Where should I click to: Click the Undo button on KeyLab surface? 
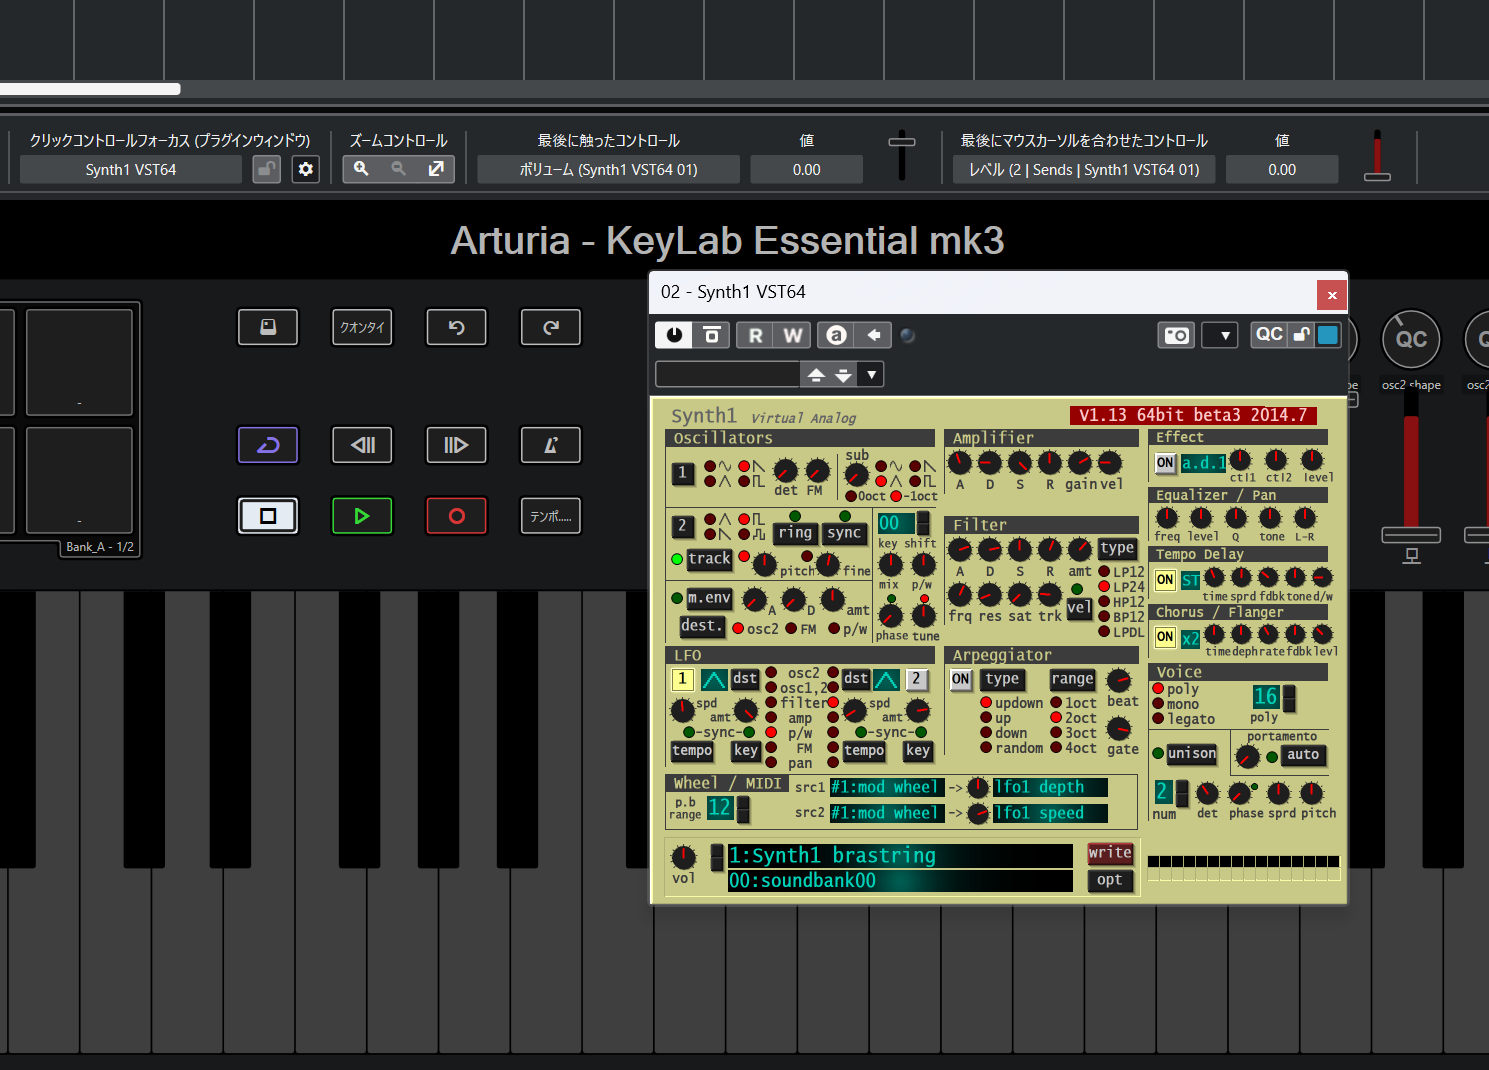(x=456, y=327)
